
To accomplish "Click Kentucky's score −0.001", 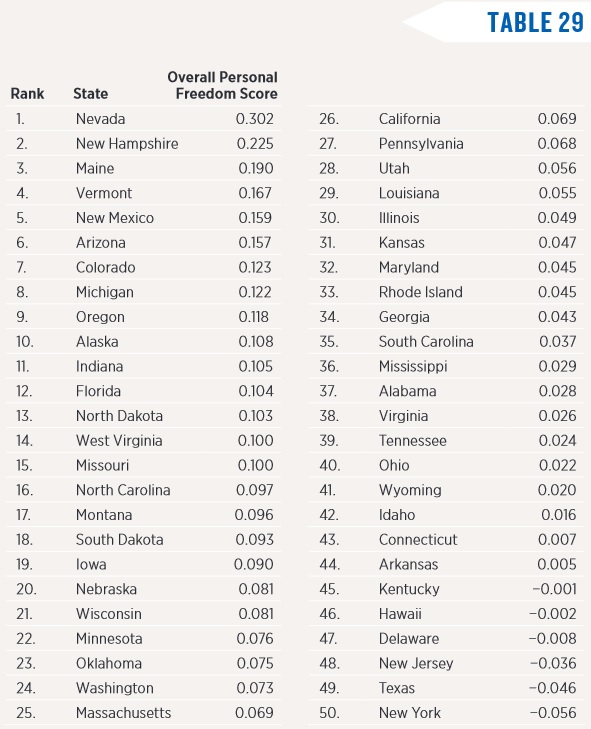I will pyautogui.click(x=554, y=589).
